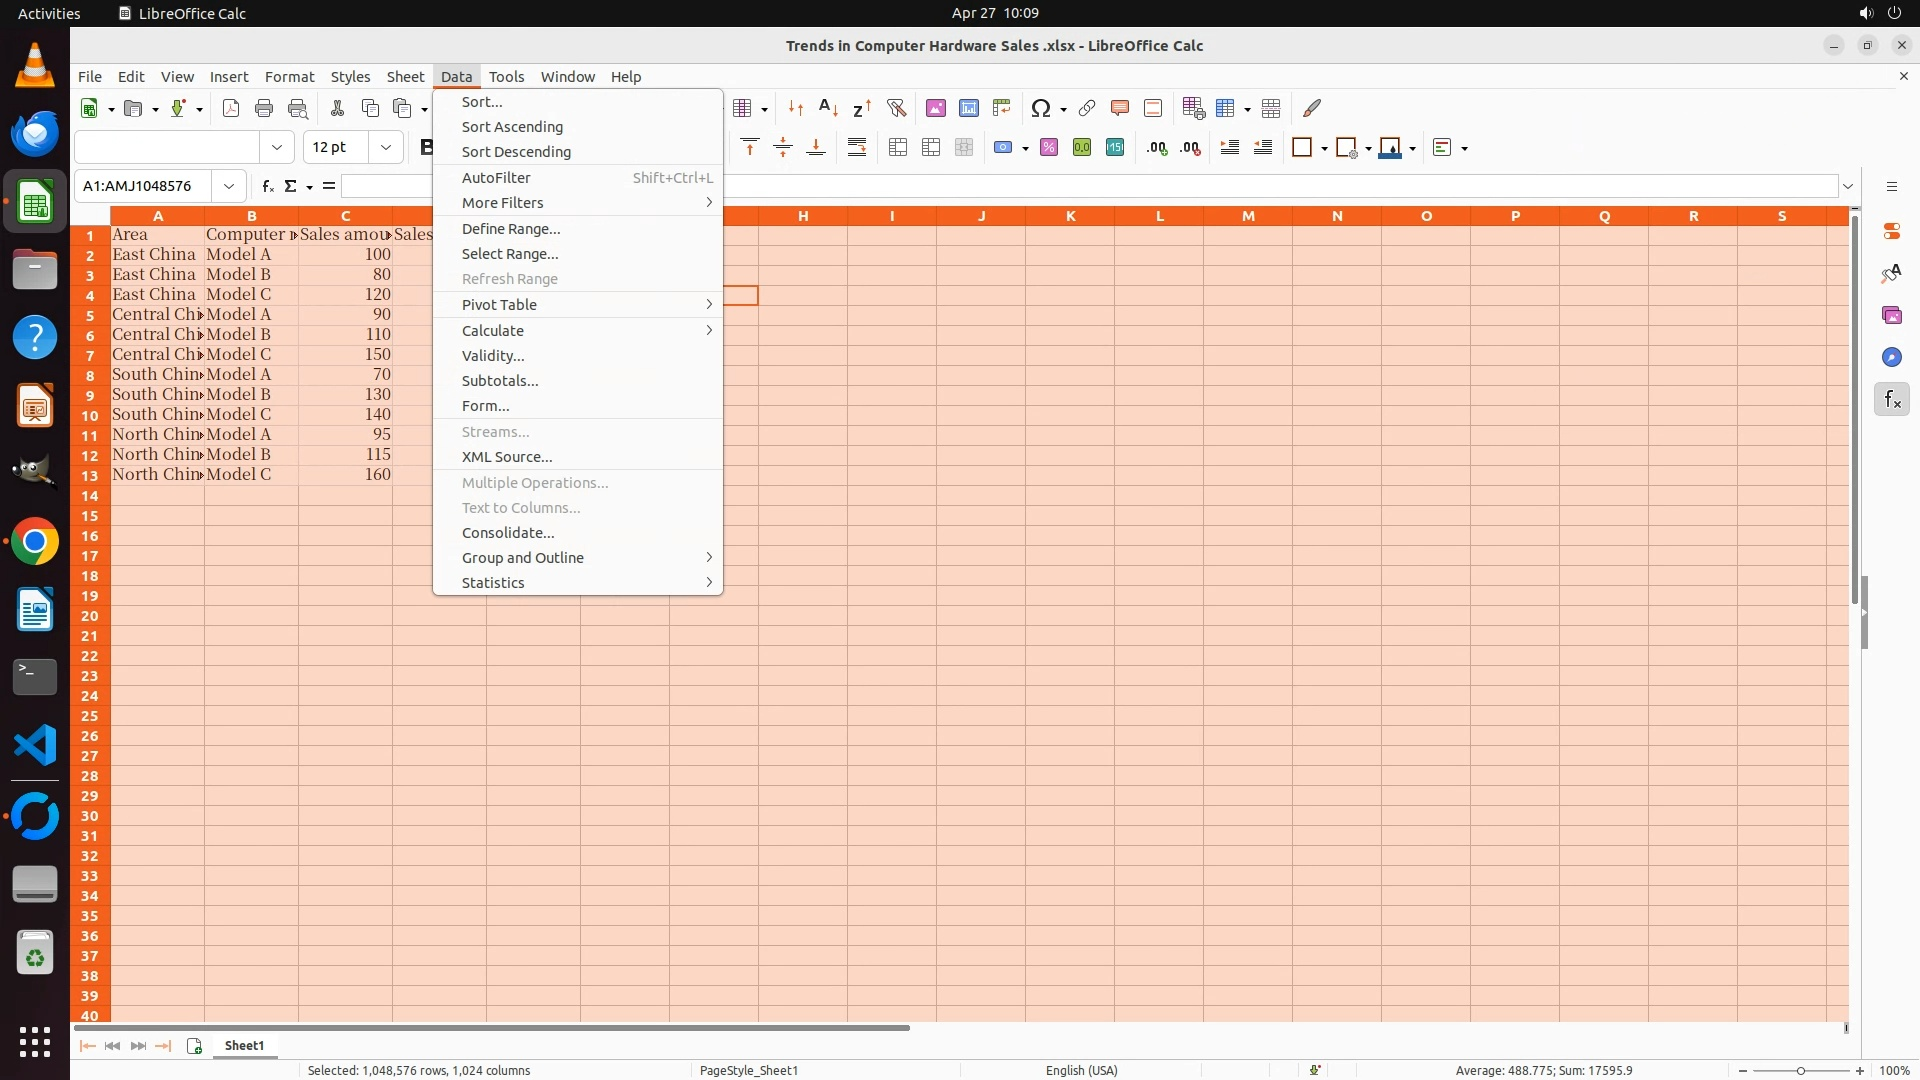Click the Sheet1 tab
1920x1080 pixels.
coord(244,1046)
